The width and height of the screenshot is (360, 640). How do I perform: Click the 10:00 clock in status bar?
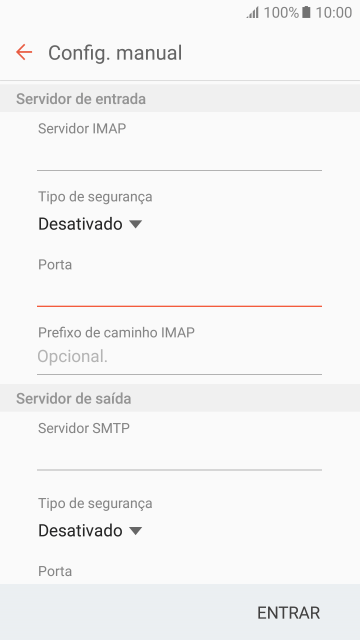pos(334,13)
